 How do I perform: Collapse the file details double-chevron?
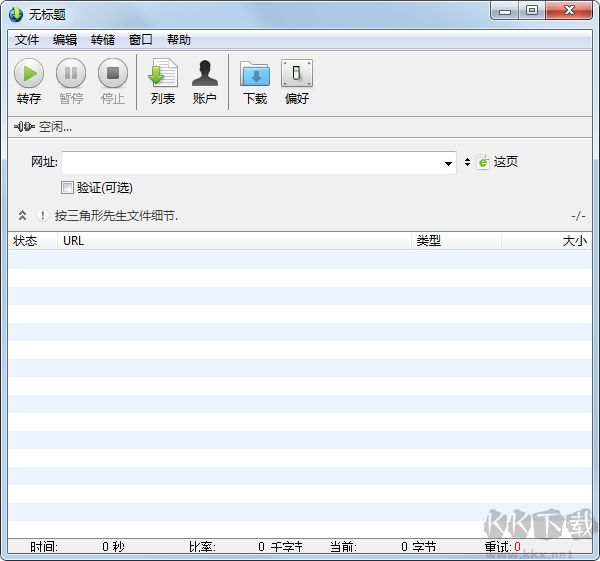click(22, 215)
